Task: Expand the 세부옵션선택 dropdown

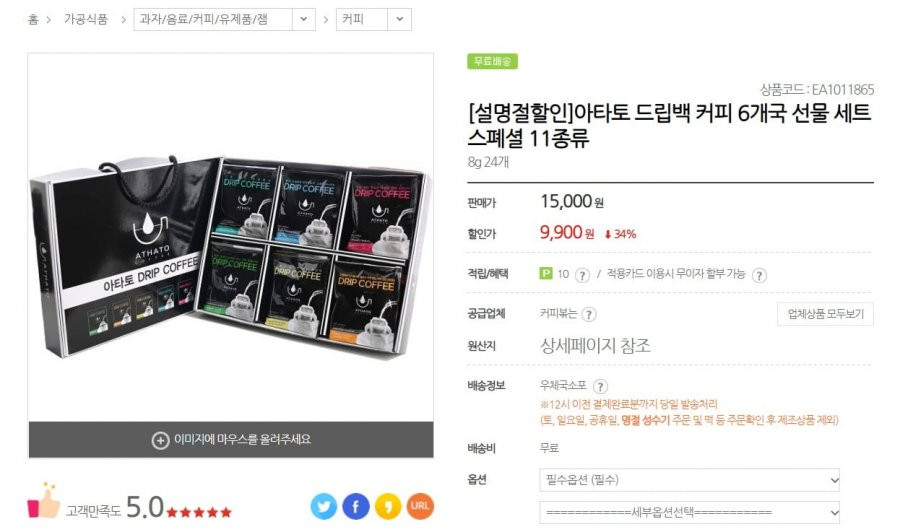Action: tap(689, 512)
